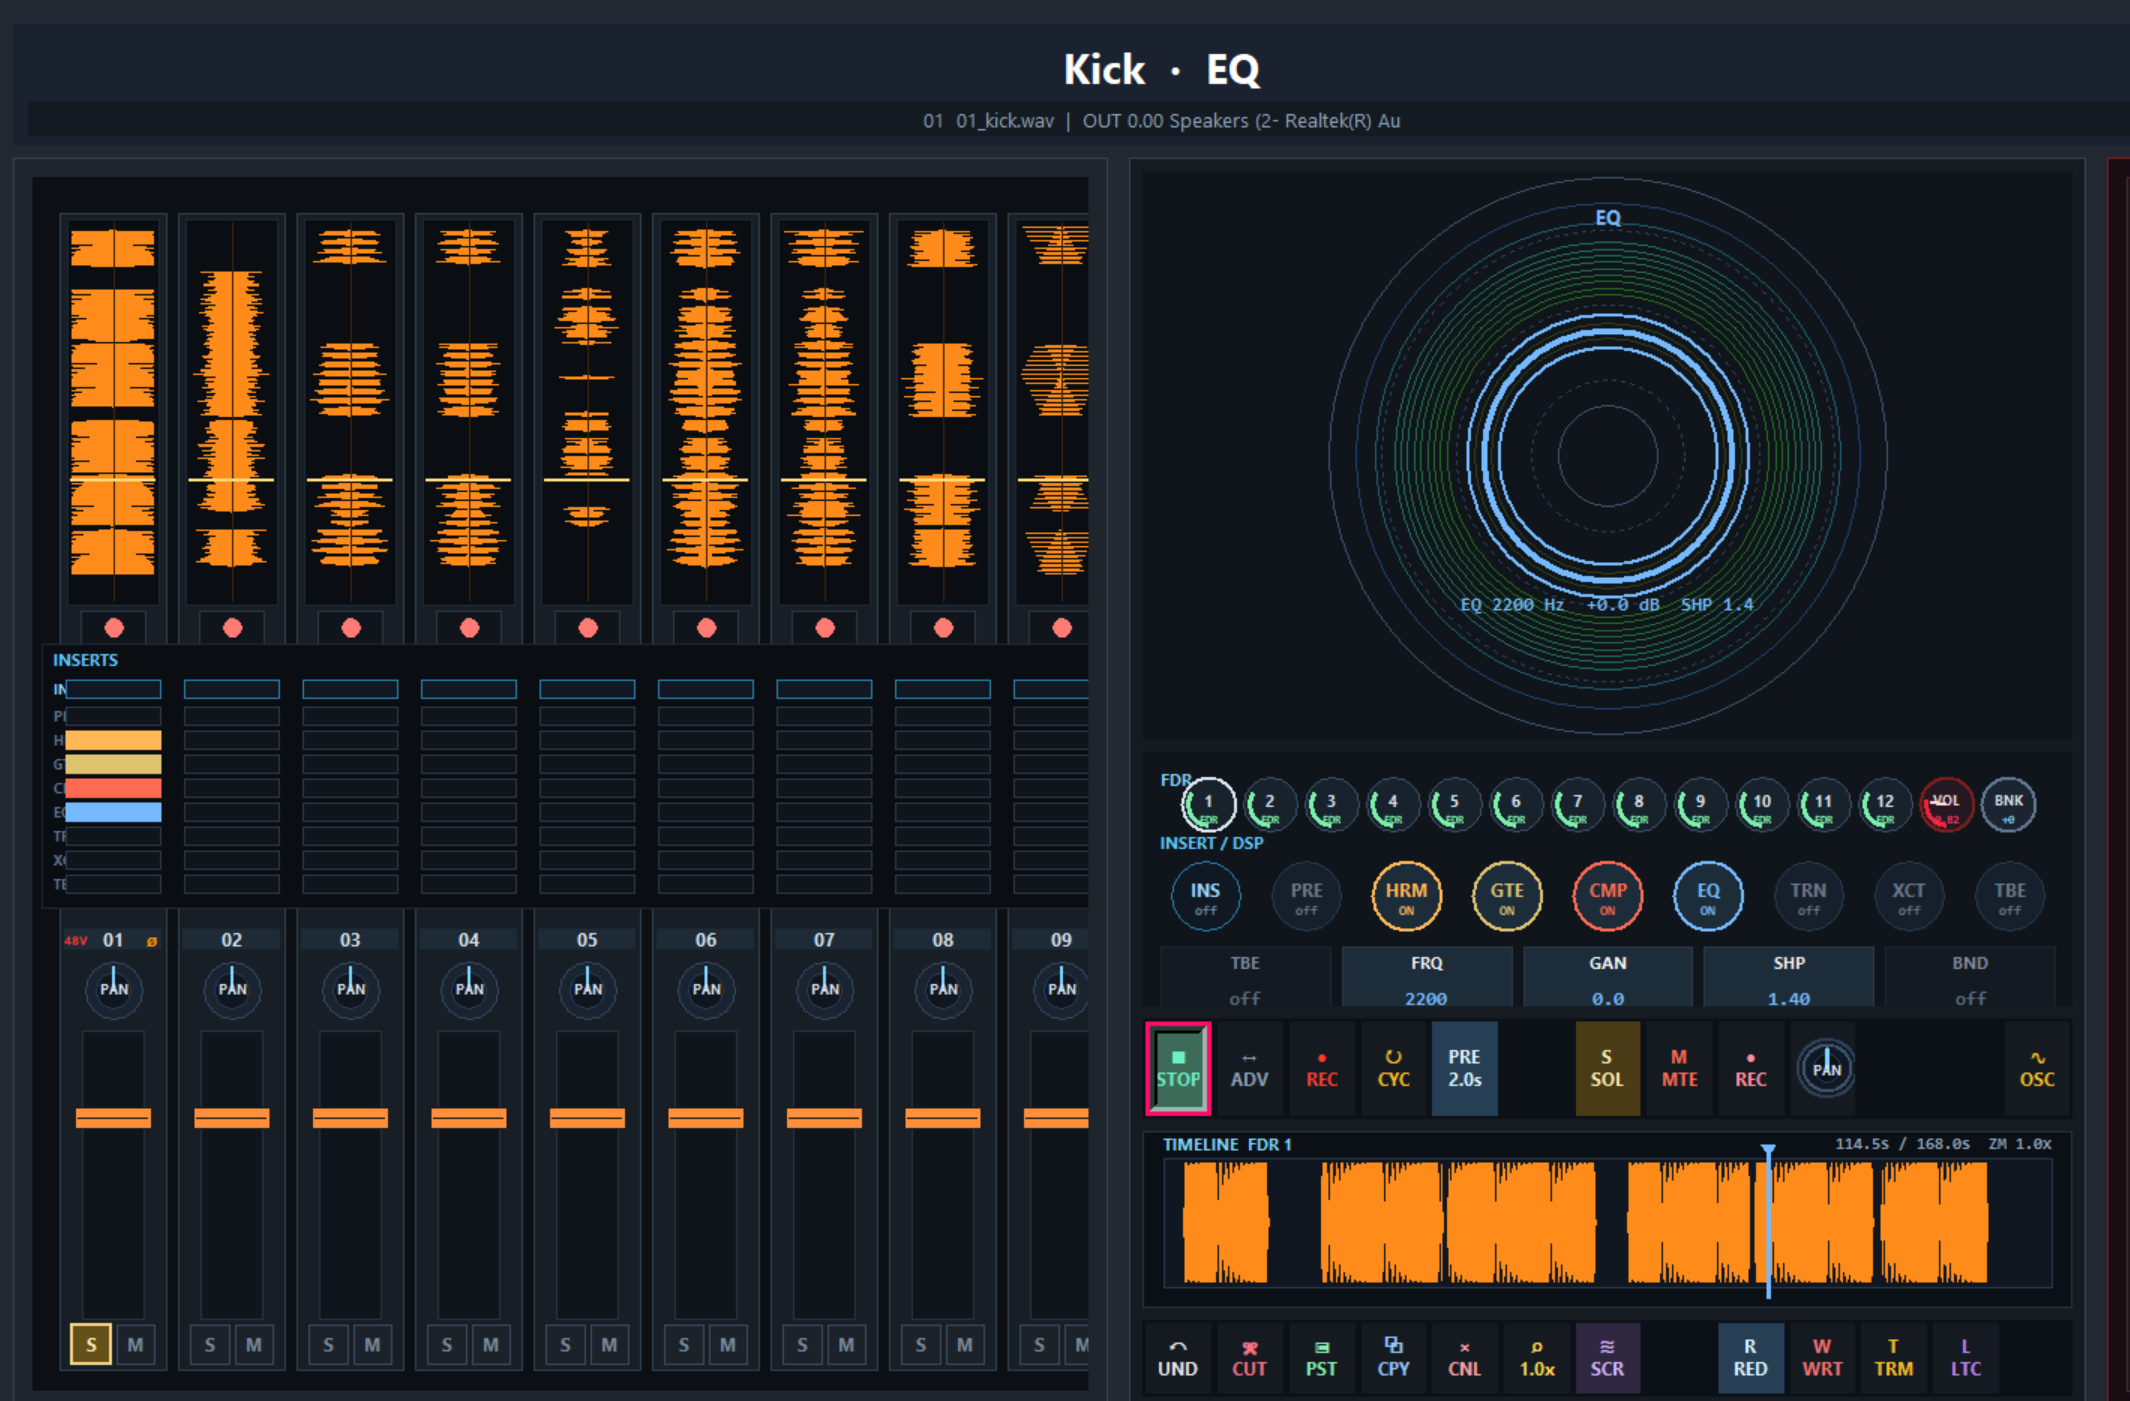Select the RED automation read mode
This screenshot has height=1401, width=2130.
[x=1750, y=1358]
